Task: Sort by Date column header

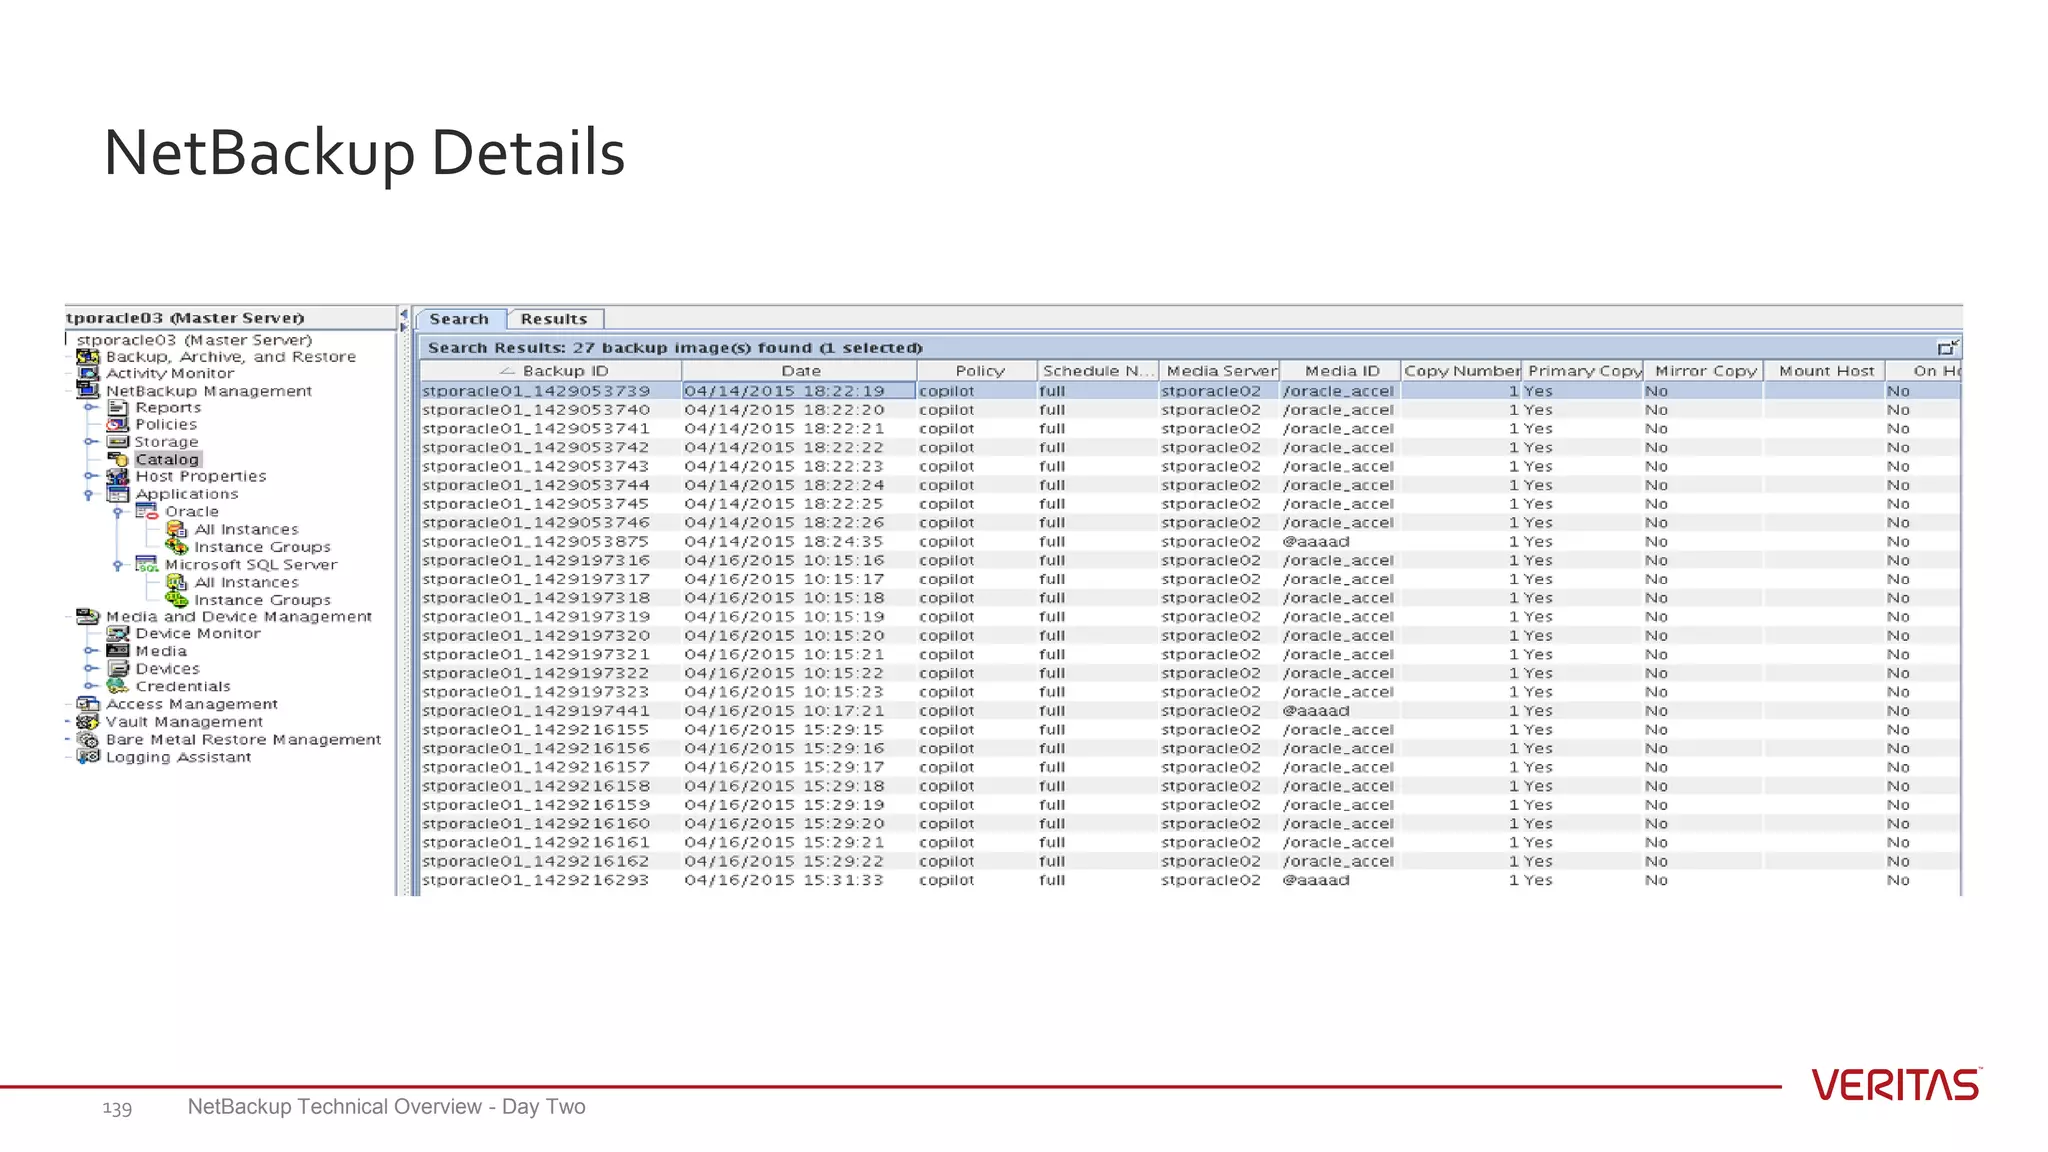Action: [800, 371]
